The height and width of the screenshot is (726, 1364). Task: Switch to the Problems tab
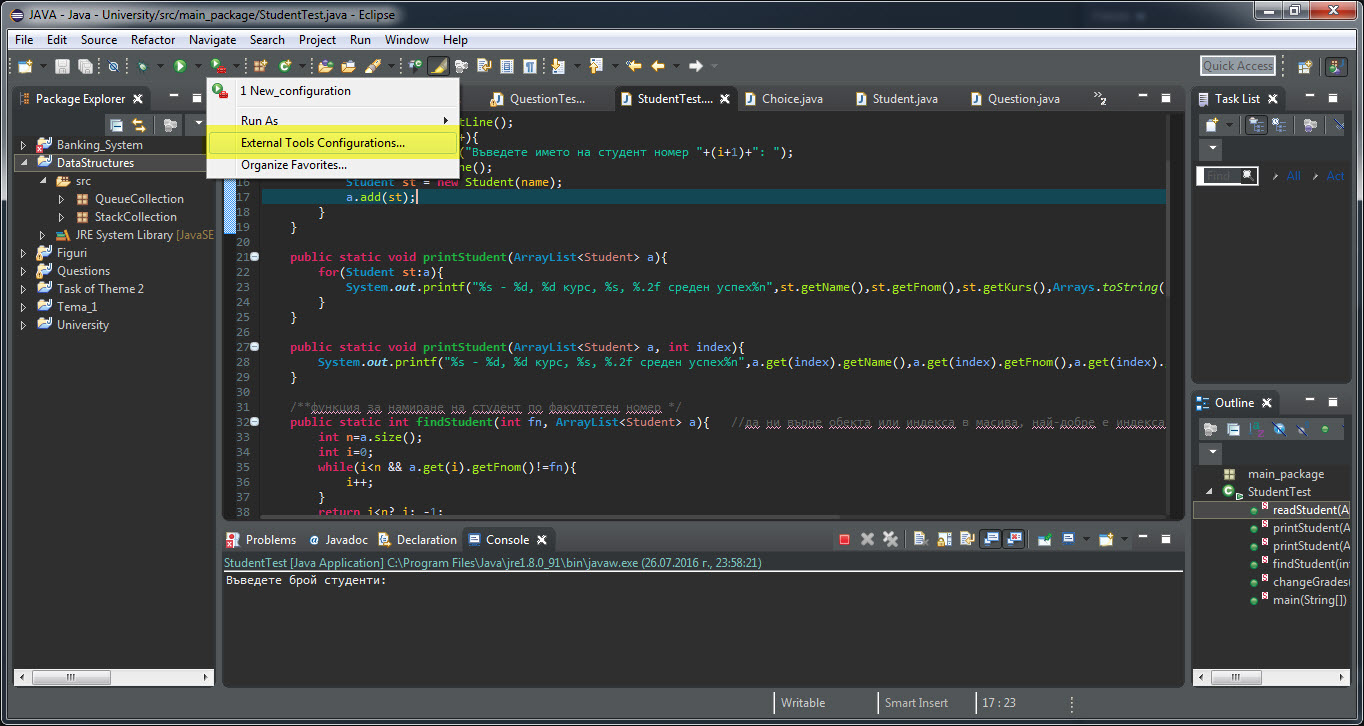pyautogui.click(x=262, y=540)
